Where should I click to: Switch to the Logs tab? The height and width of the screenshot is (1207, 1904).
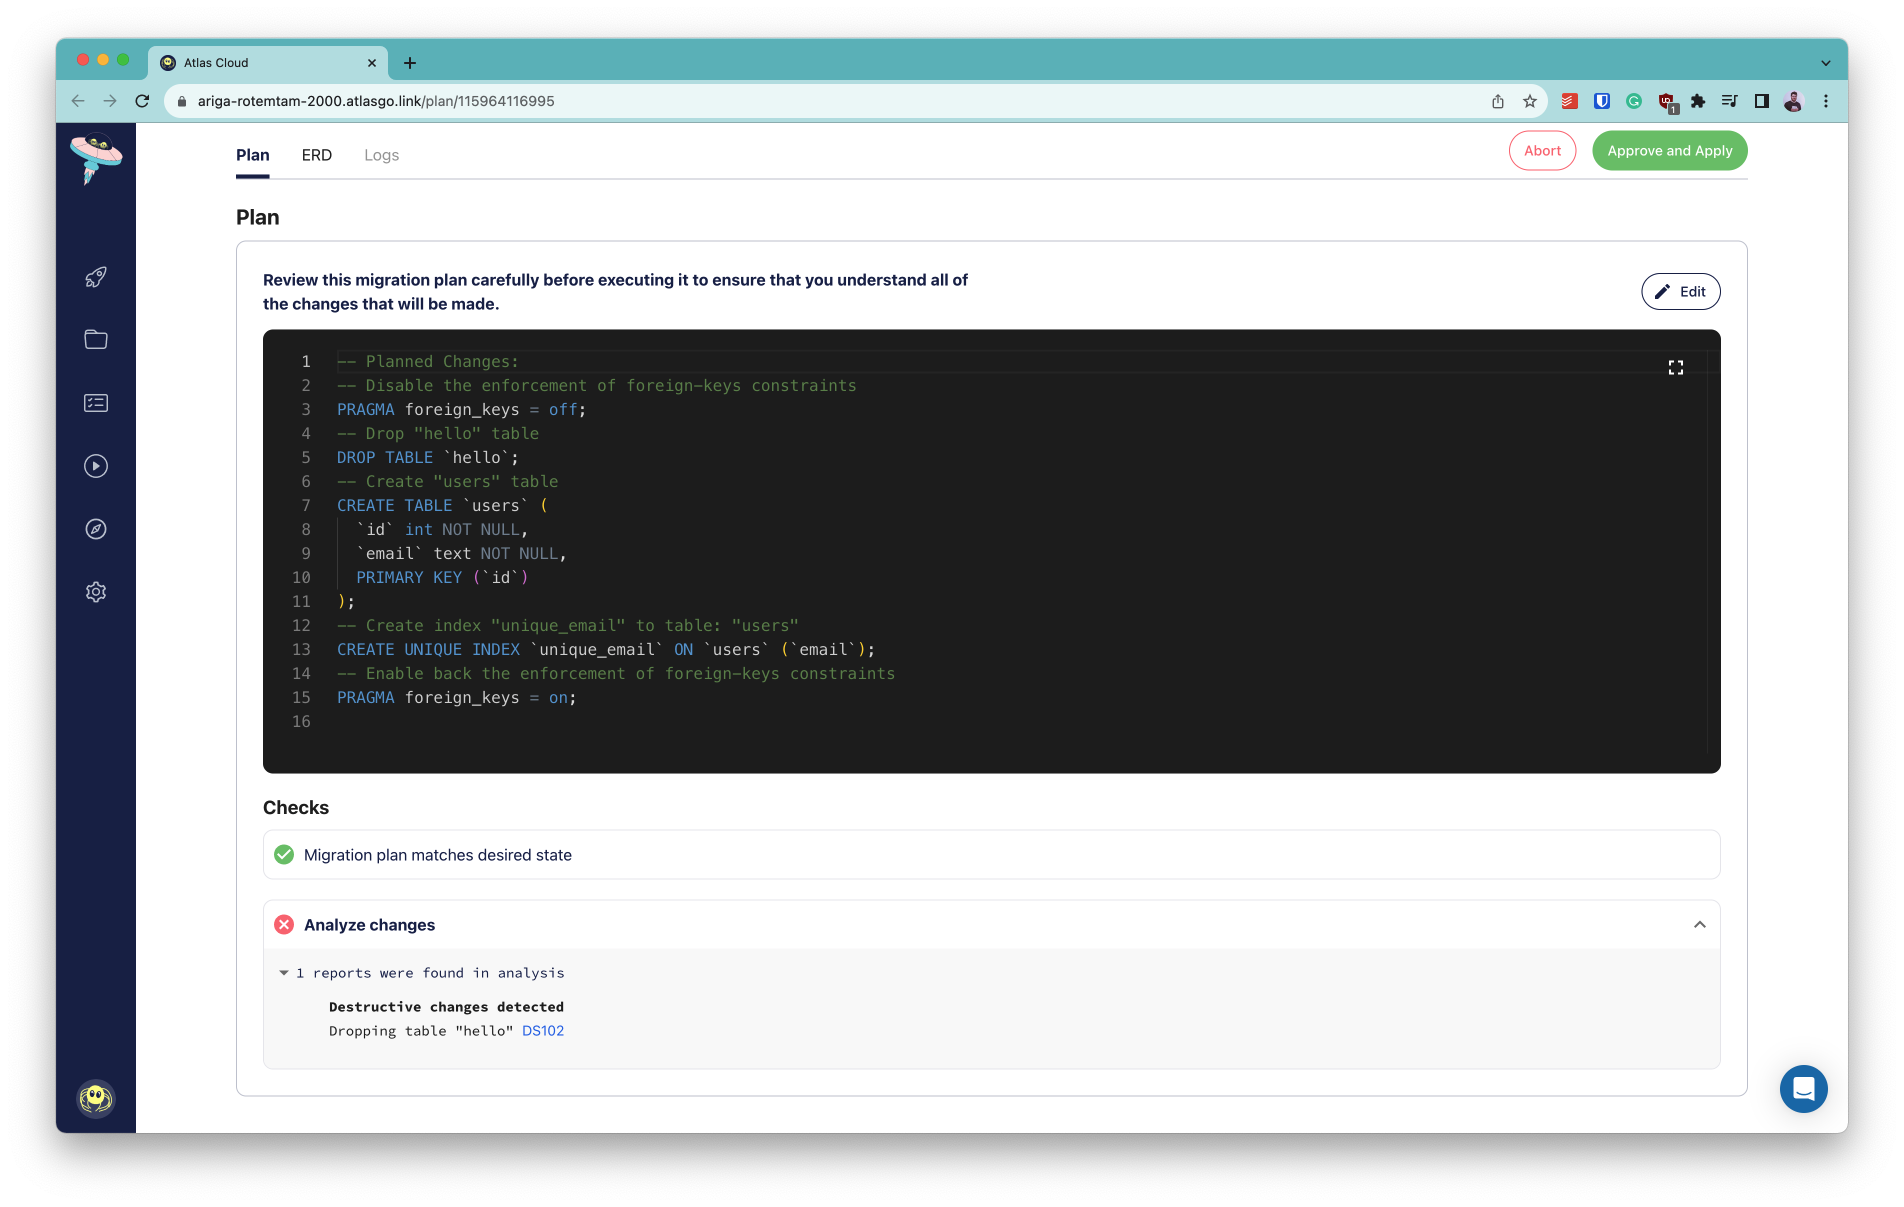[381, 155]
